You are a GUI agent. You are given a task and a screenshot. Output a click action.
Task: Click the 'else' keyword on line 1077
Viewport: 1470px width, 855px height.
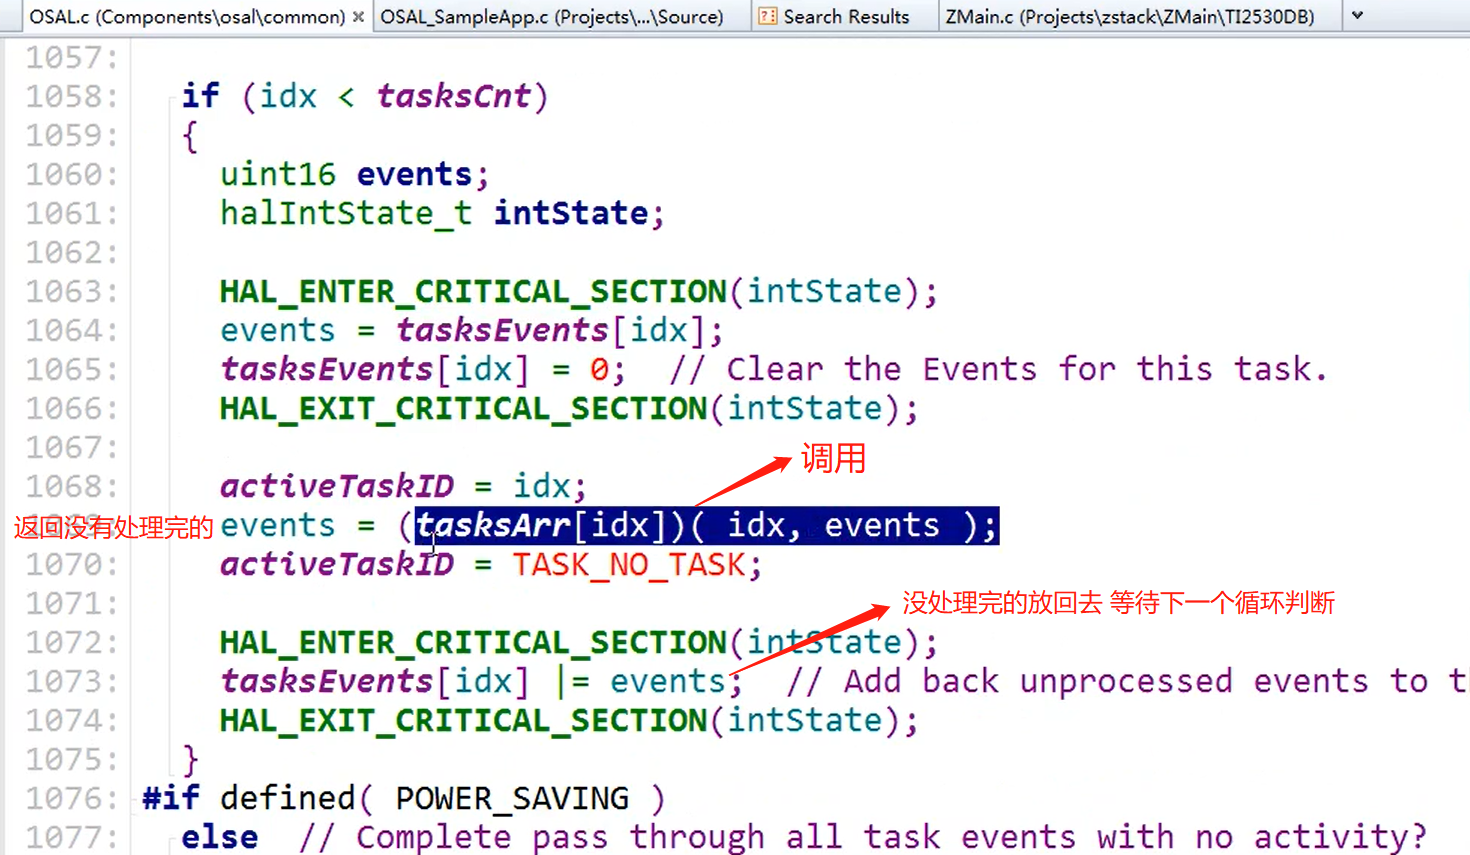[219, 838]
